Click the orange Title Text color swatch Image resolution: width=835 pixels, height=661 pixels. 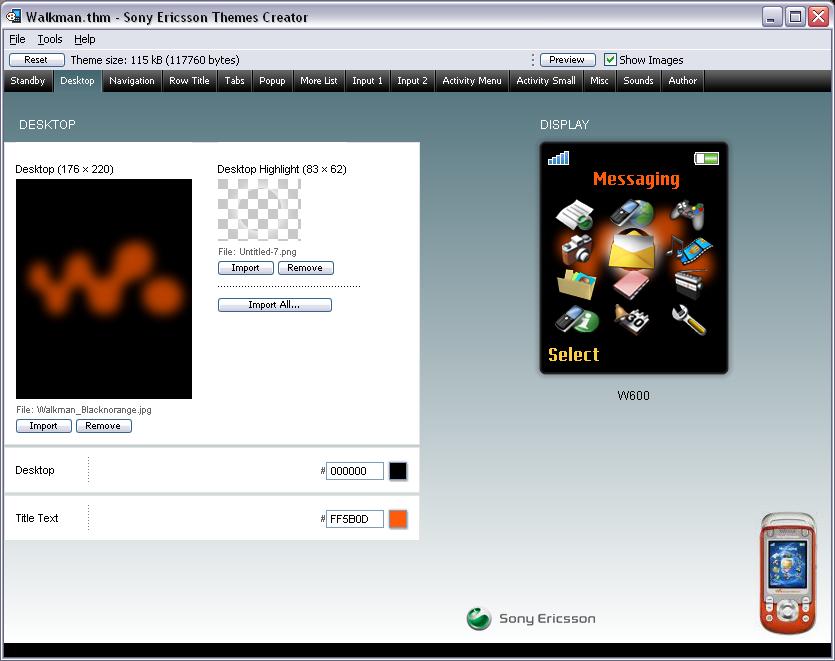pos(398,519)
